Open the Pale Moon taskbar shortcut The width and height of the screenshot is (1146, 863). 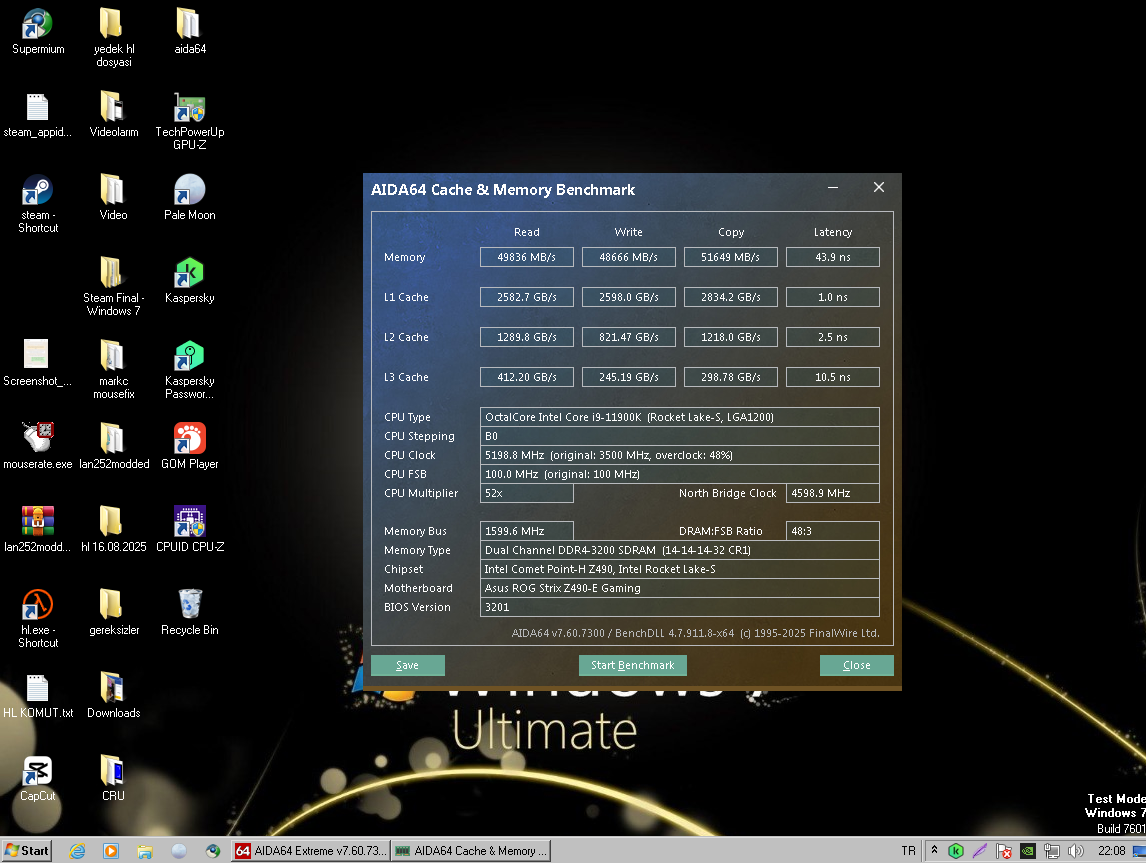[x=179, y=851]
